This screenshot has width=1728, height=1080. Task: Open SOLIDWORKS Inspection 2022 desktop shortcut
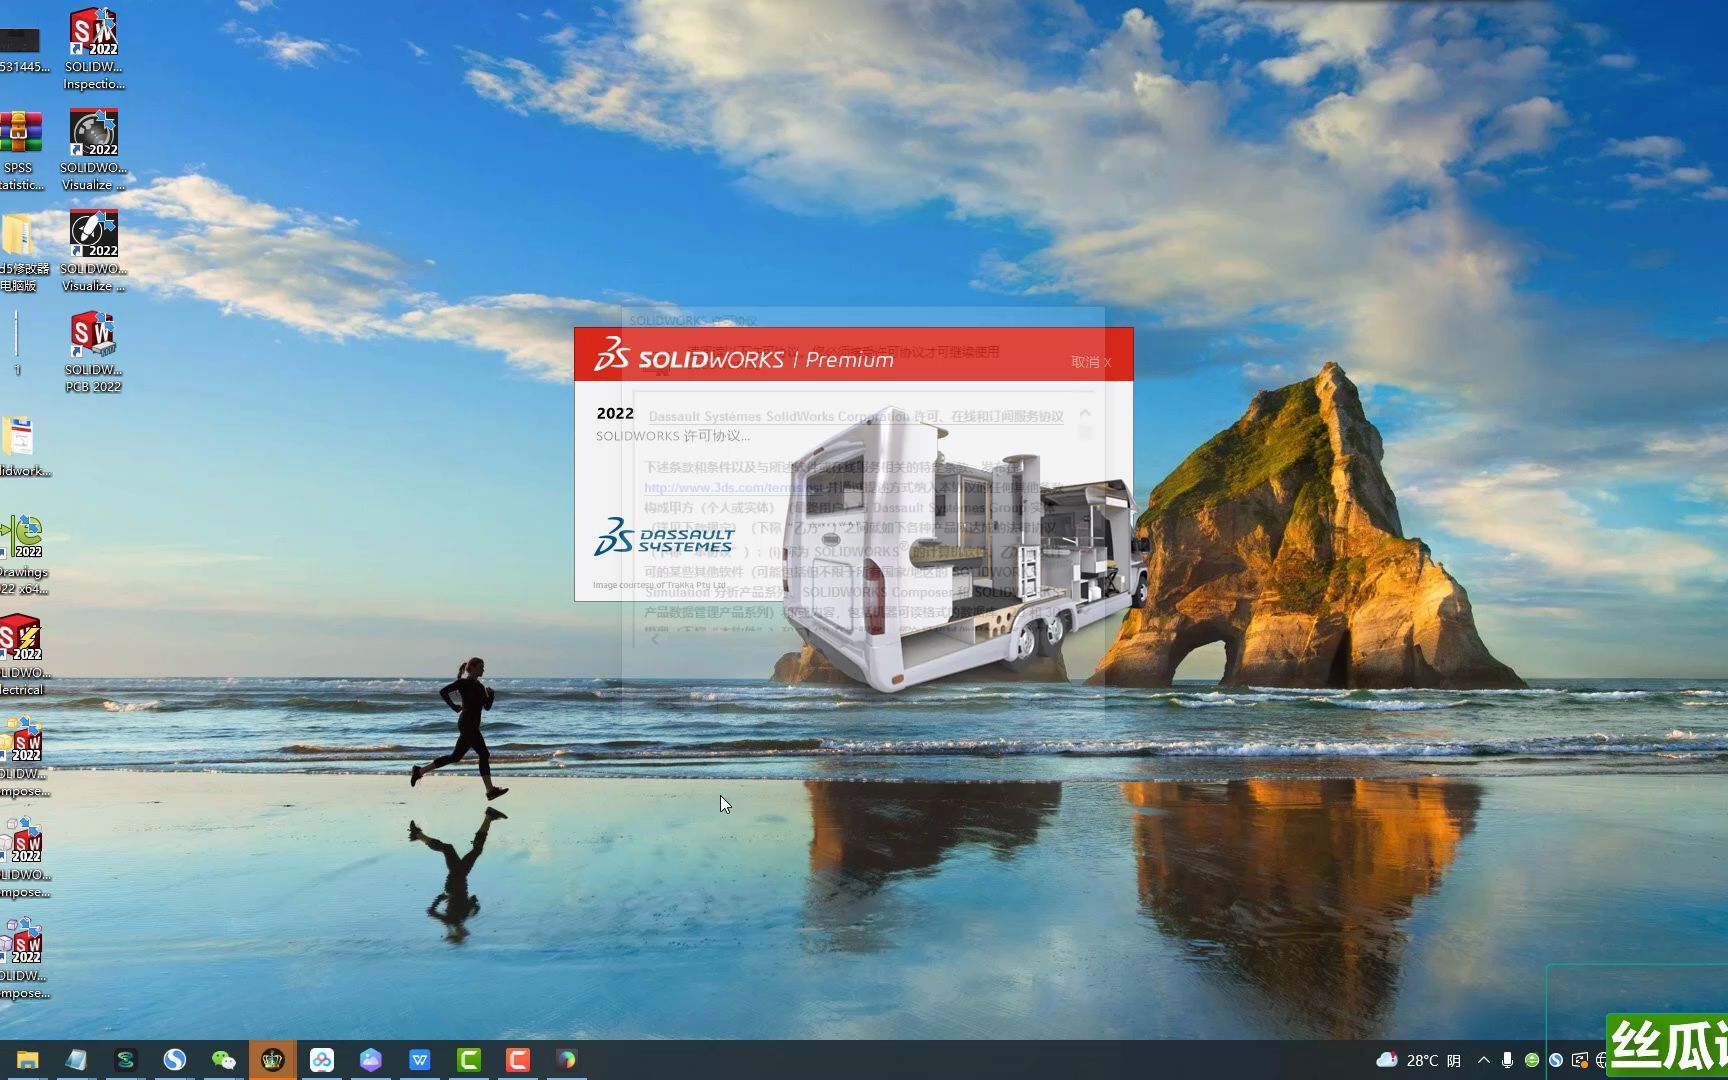(94, 48)
